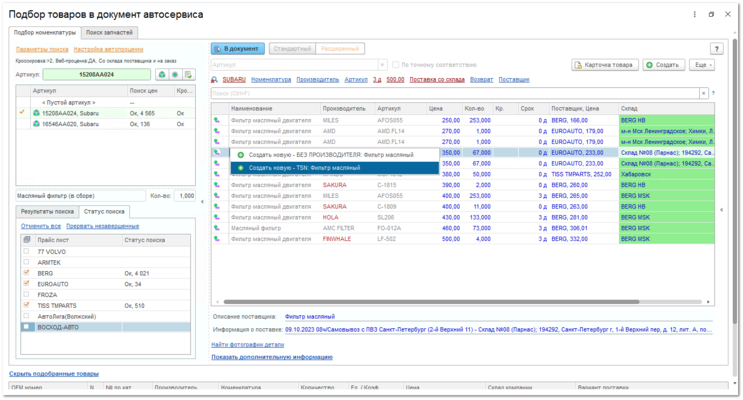Switch to Поиск запчастей tab
743x400 pixels.
(x=109, y=33)
